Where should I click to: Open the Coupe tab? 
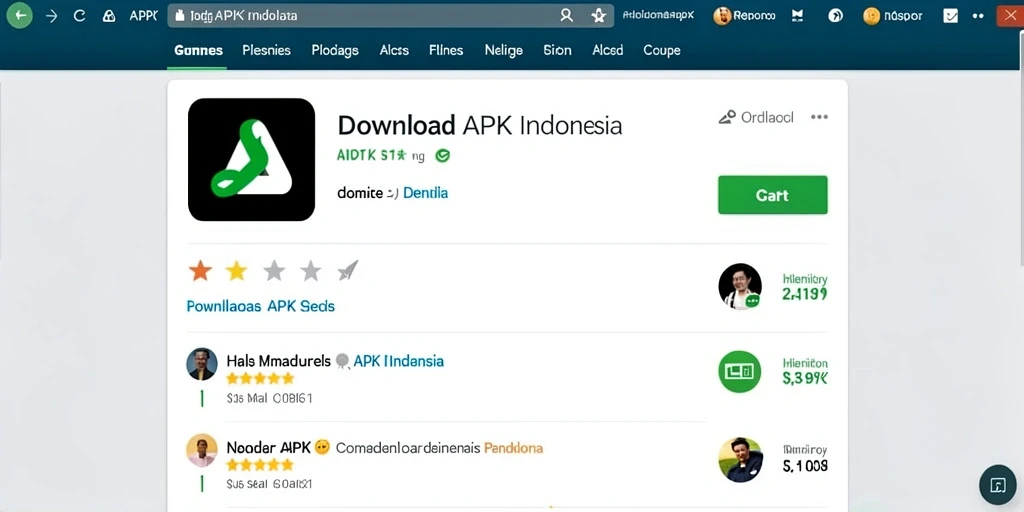coord(662,50)
